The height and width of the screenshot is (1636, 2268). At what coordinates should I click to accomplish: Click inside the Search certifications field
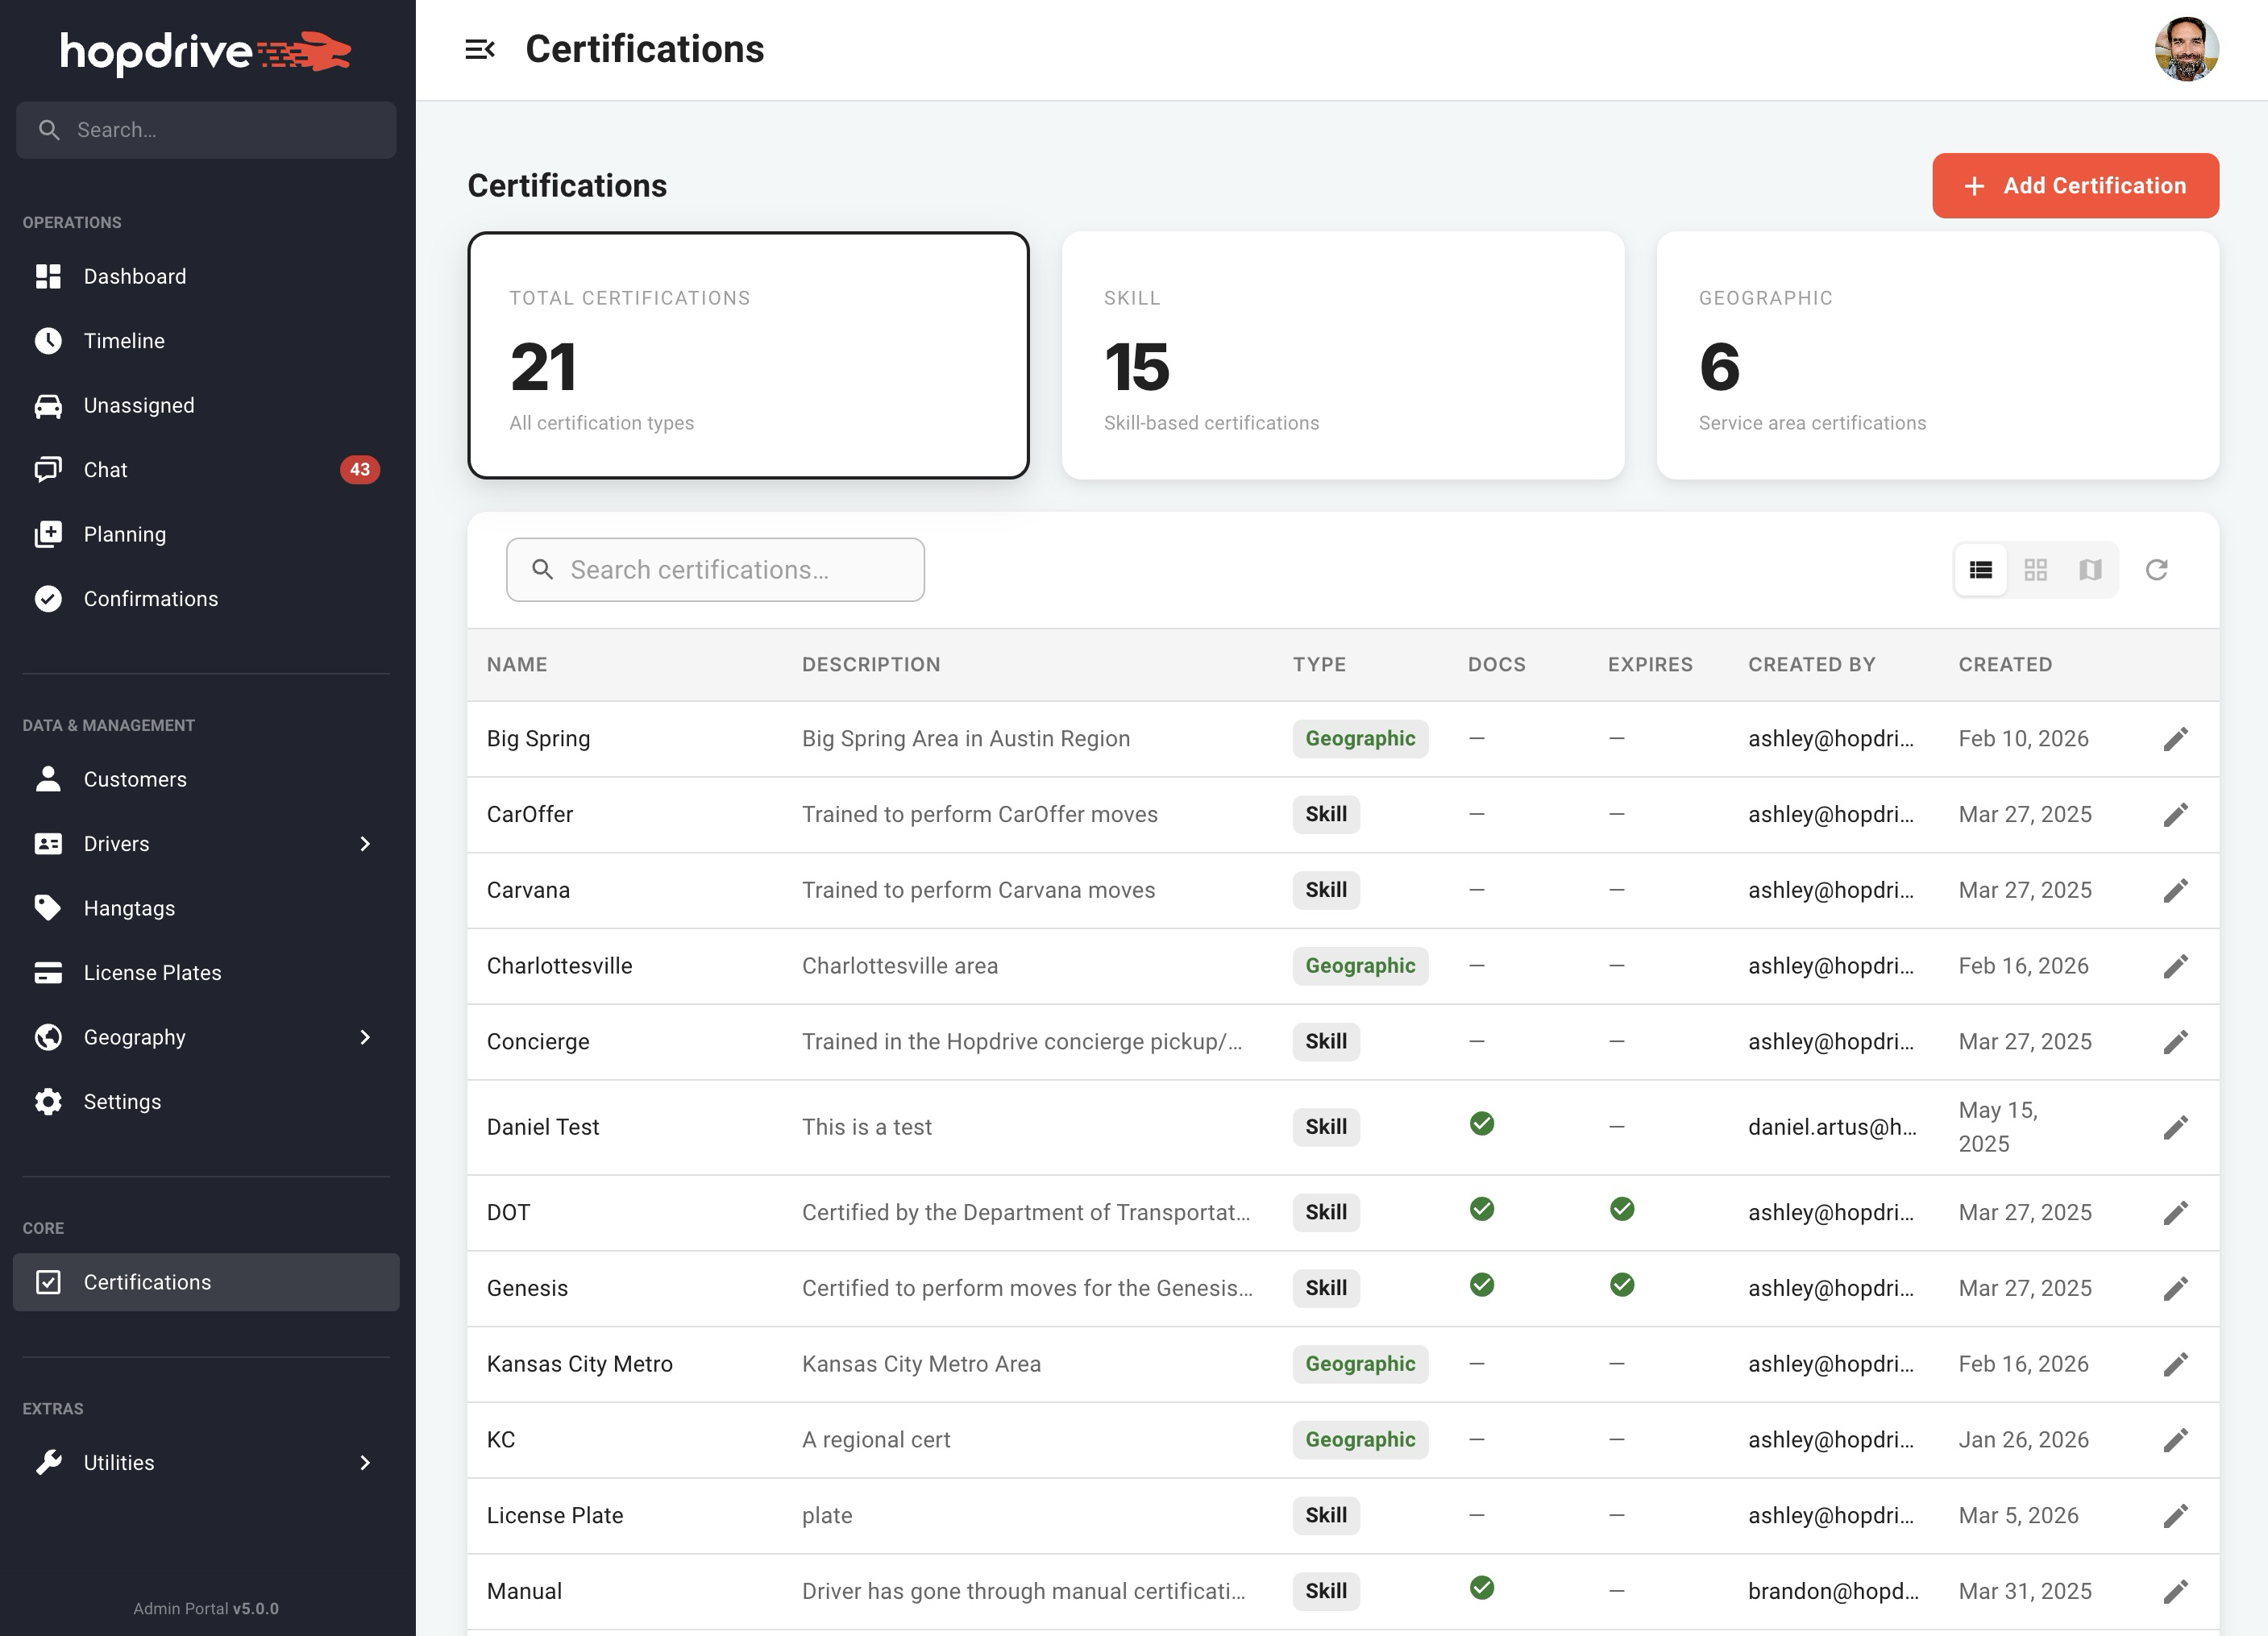click(x=714, y=569)
